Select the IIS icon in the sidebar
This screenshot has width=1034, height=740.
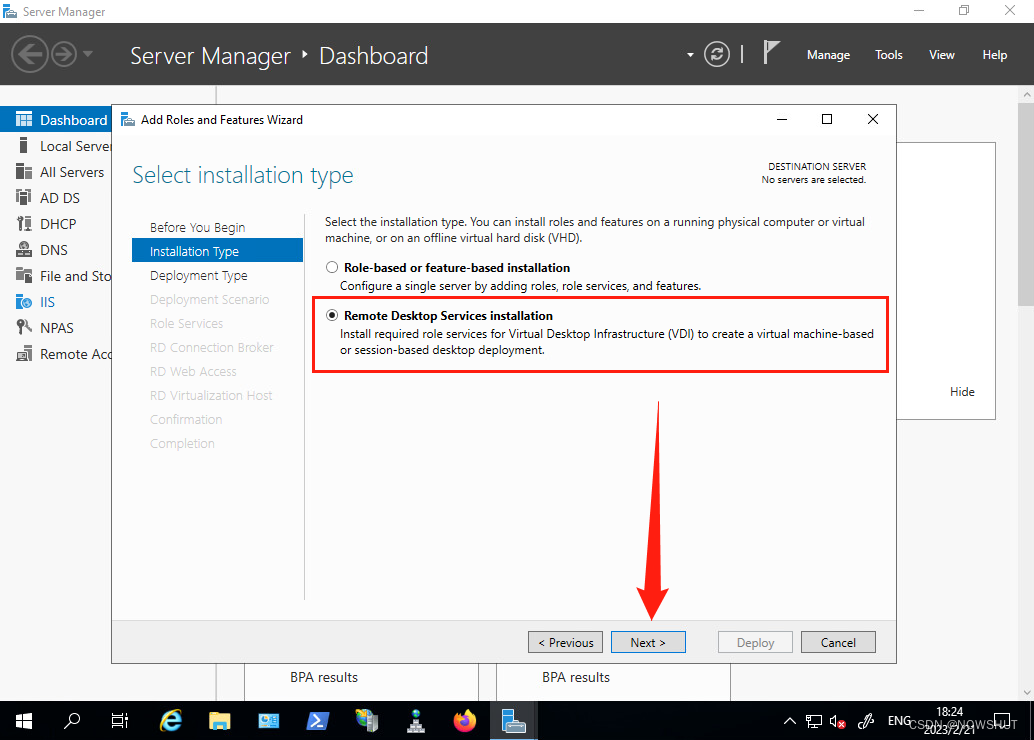(24, 302)
